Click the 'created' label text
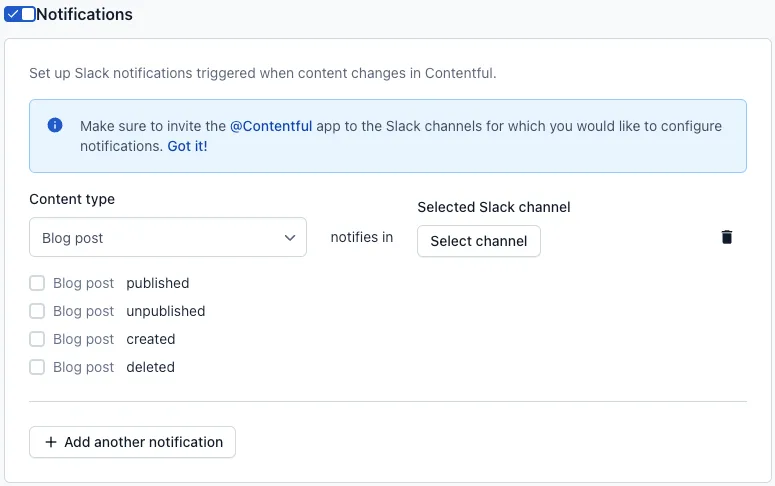The height and width of the screenshot is (486, 775). tap(151, 339)
